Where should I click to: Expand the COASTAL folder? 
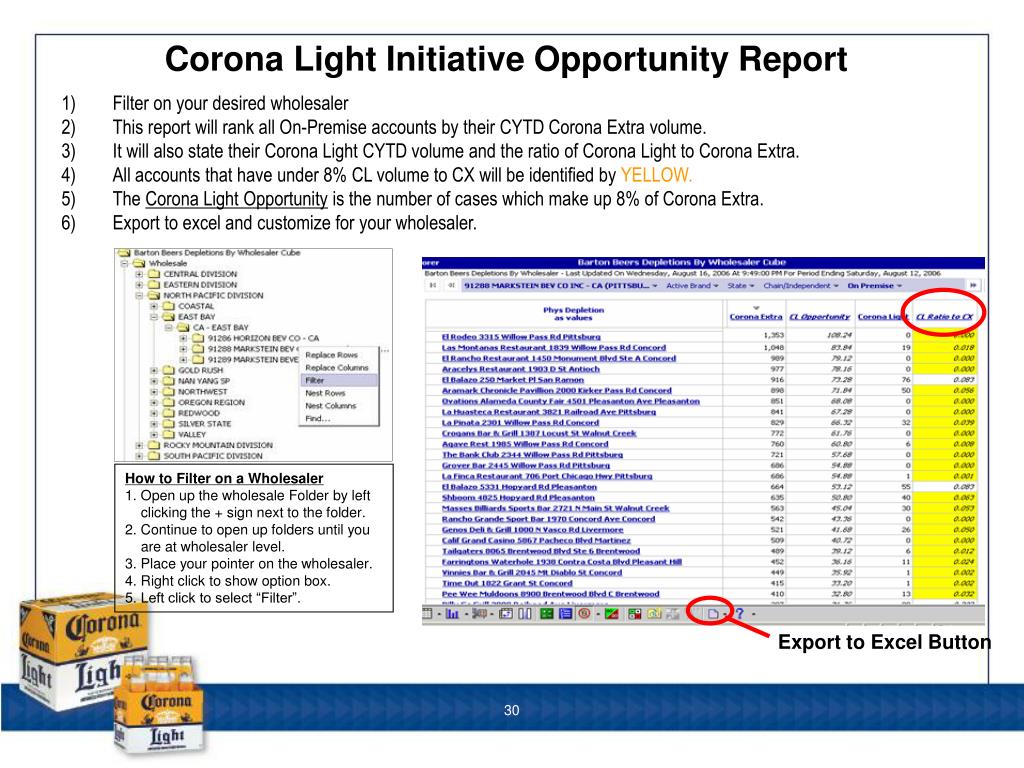154,306
